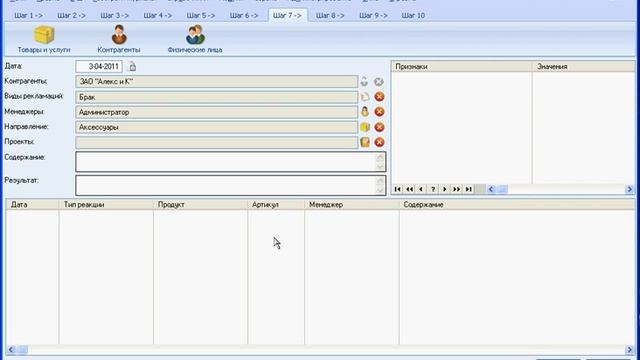Click the Менеджеры field Администратор
This screenshot has width=640, height=360.
click(217, 112)
